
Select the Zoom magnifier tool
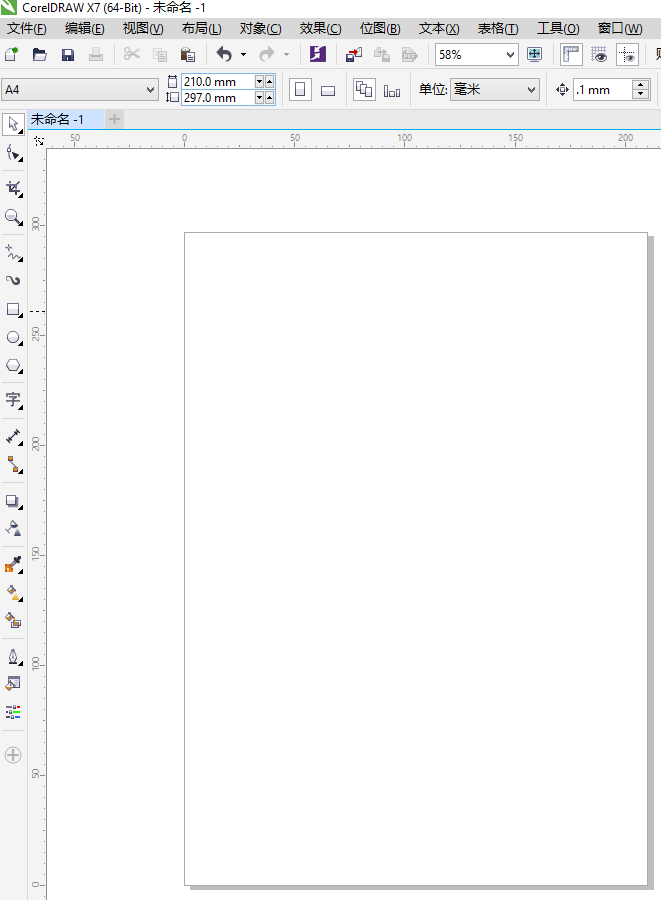coord(13,217)
